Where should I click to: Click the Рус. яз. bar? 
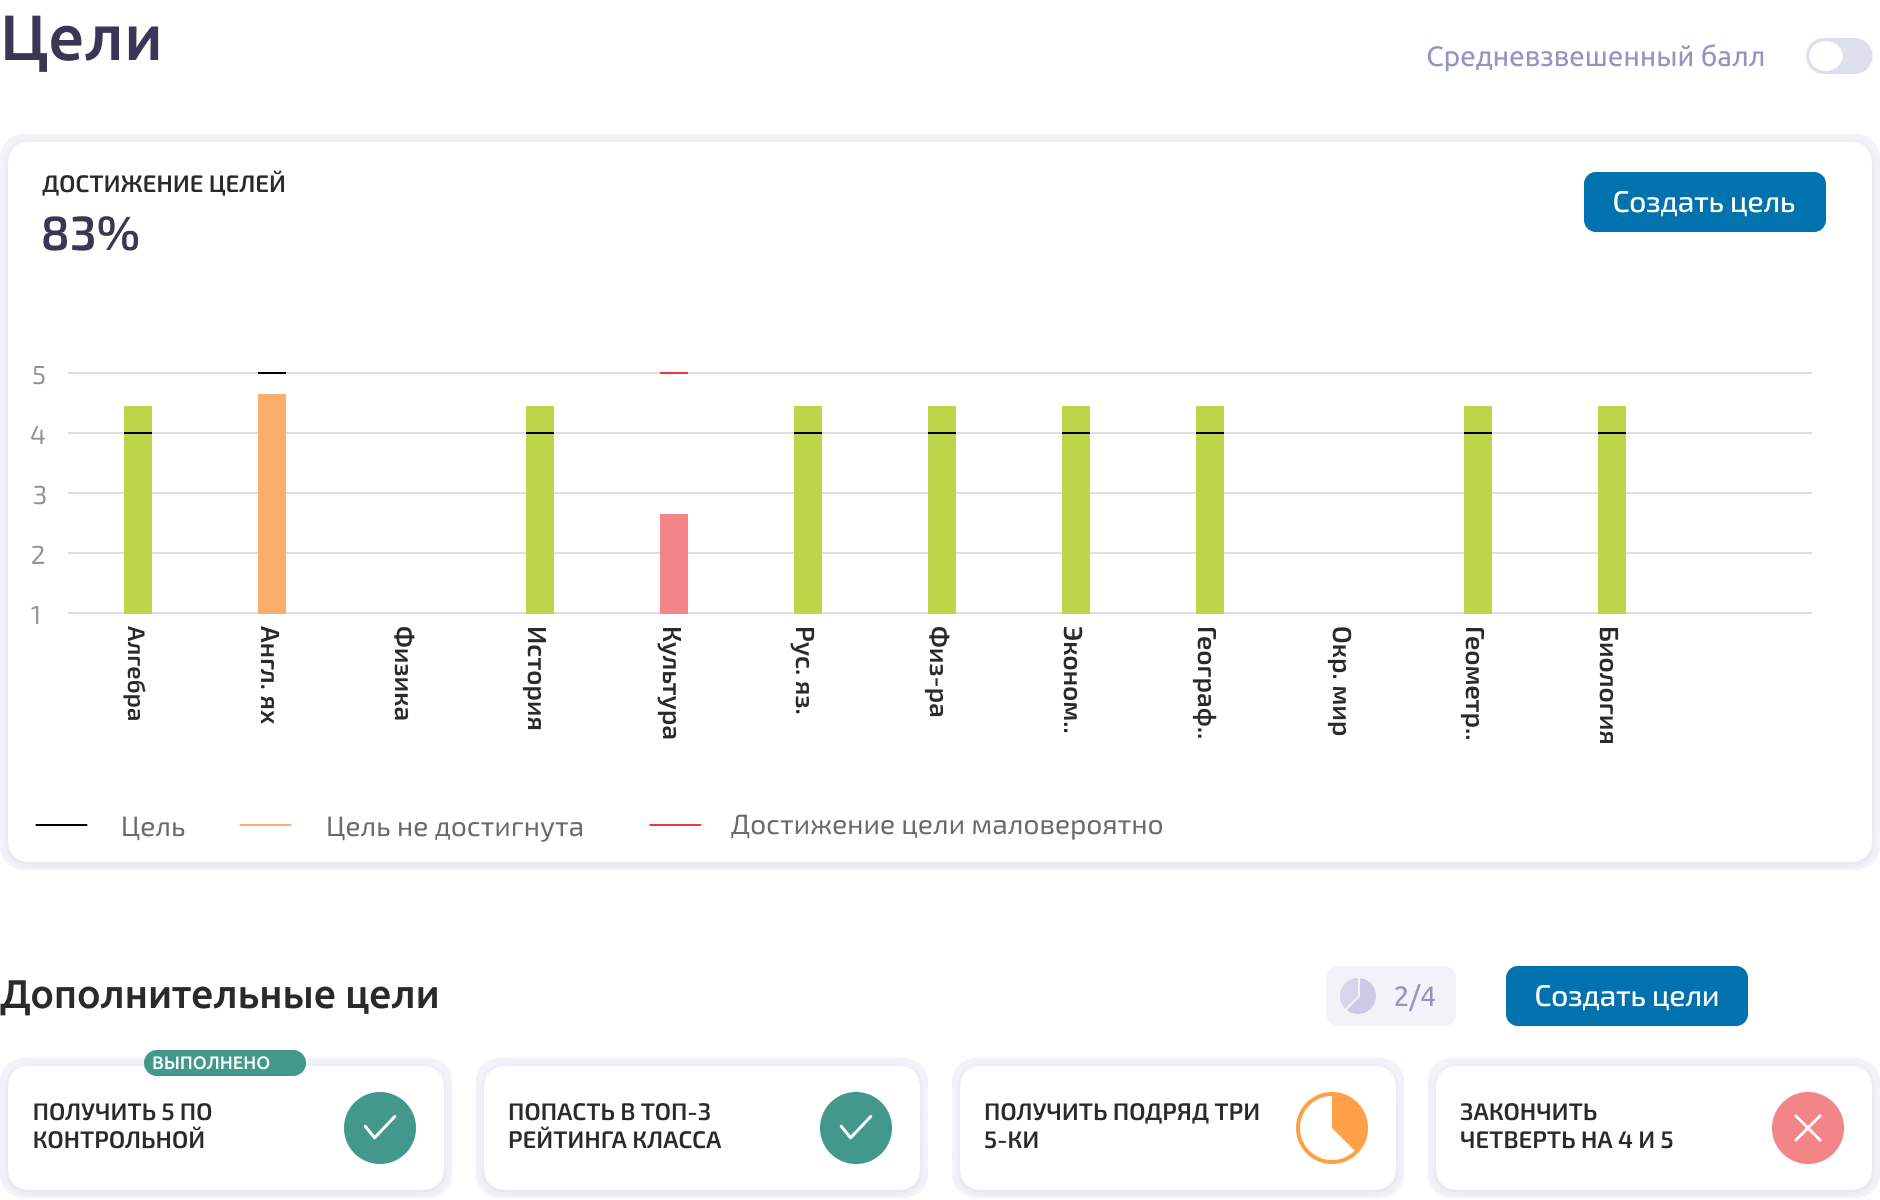click(x=808, y=509)
